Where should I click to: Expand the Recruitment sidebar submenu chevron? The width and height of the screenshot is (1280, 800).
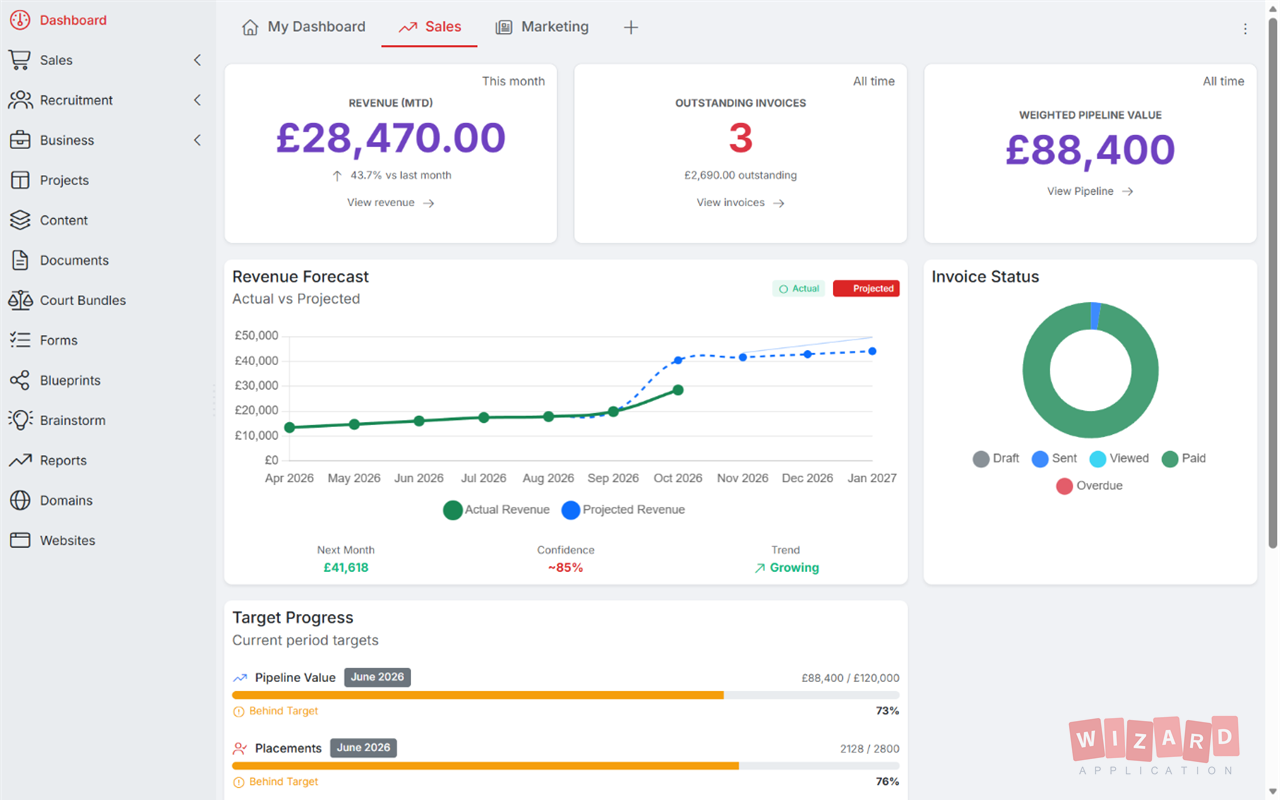pos(197,100)
